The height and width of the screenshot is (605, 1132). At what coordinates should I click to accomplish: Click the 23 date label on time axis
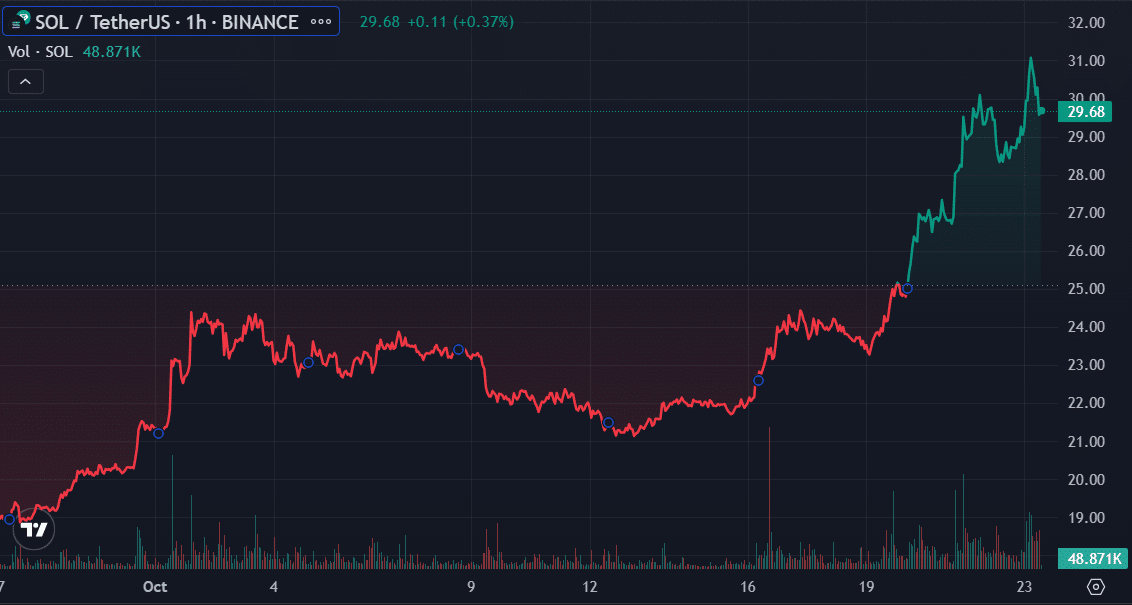point(1024,586)
